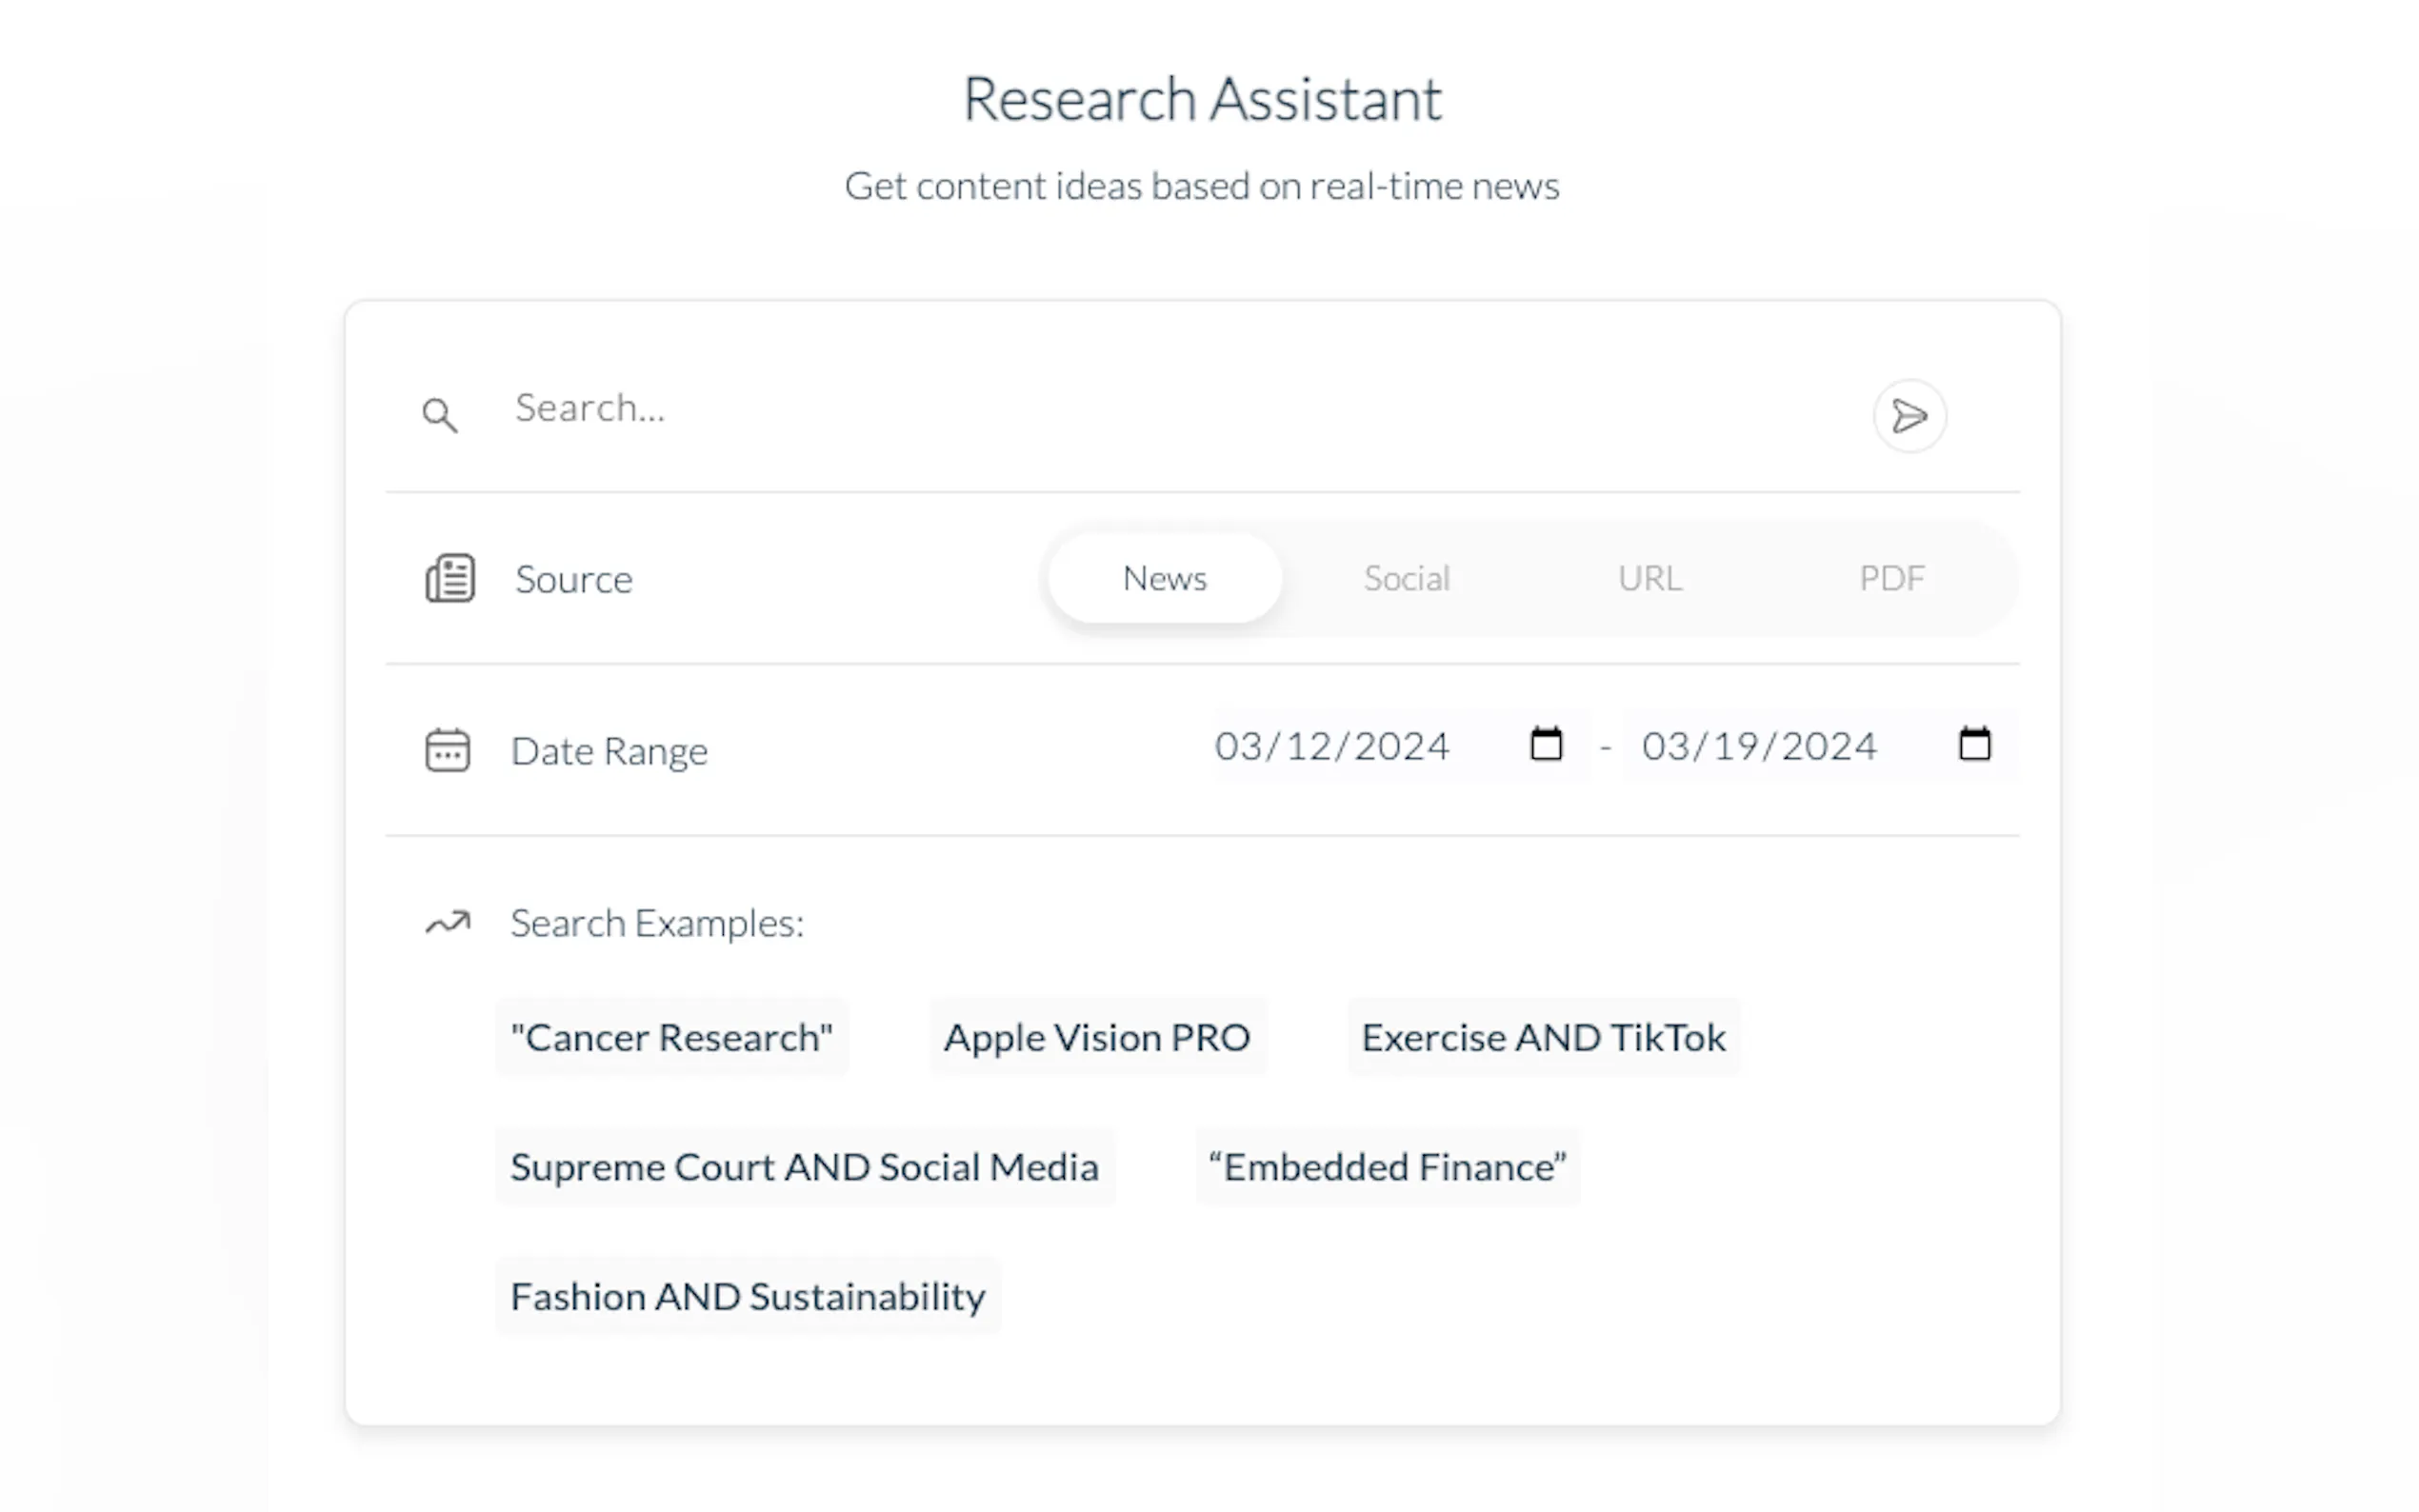The width and height of the screenshot is (2419, 1512).
Task: Choose PDF as the source
Action: (1891, 578)
